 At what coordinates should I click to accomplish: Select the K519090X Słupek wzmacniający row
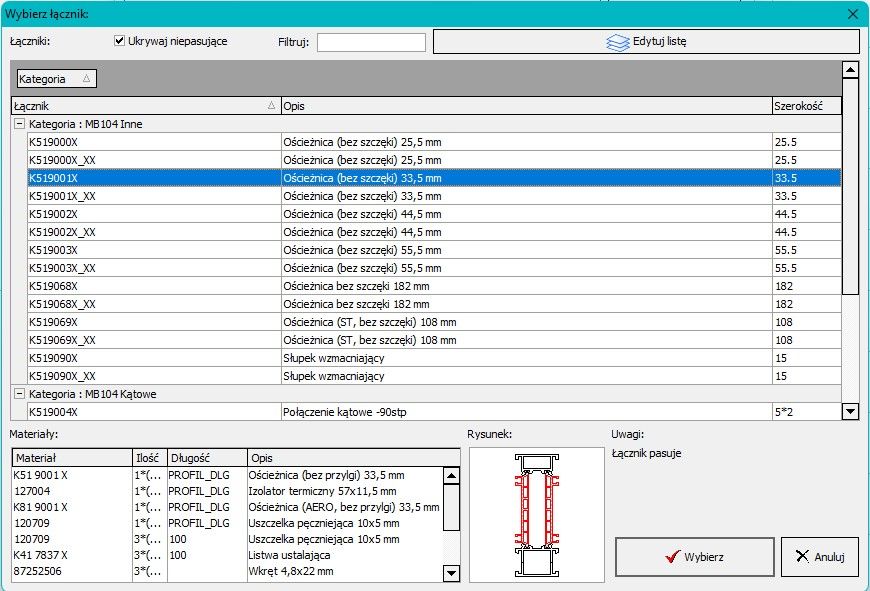coord(150,358)
